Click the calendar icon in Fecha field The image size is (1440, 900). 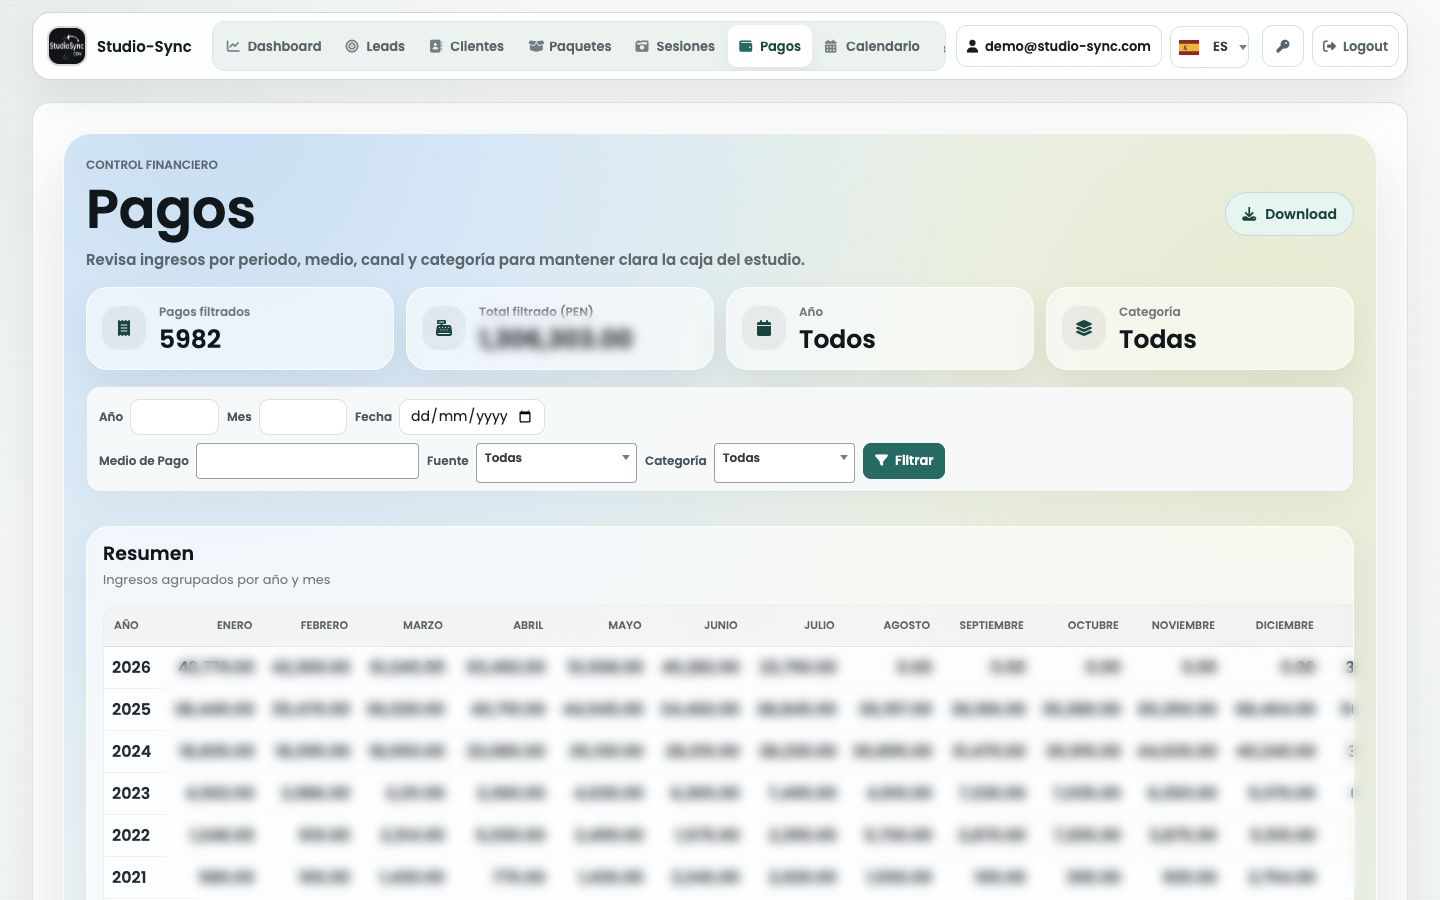pyautogui.click(x=525, y=417)
